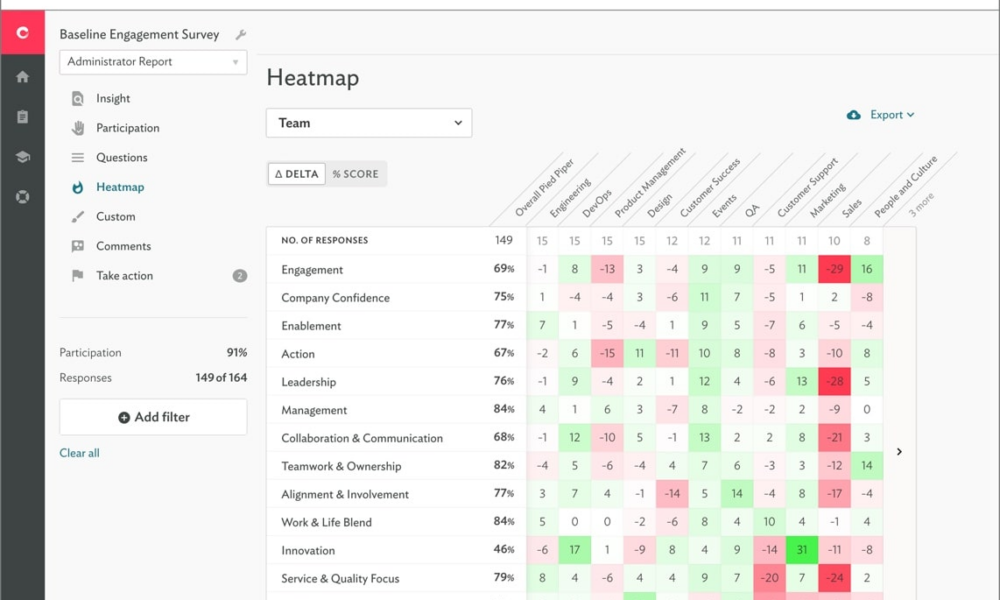
Task: Click the -28 cell in Leadership row
Action: [834, 381]
